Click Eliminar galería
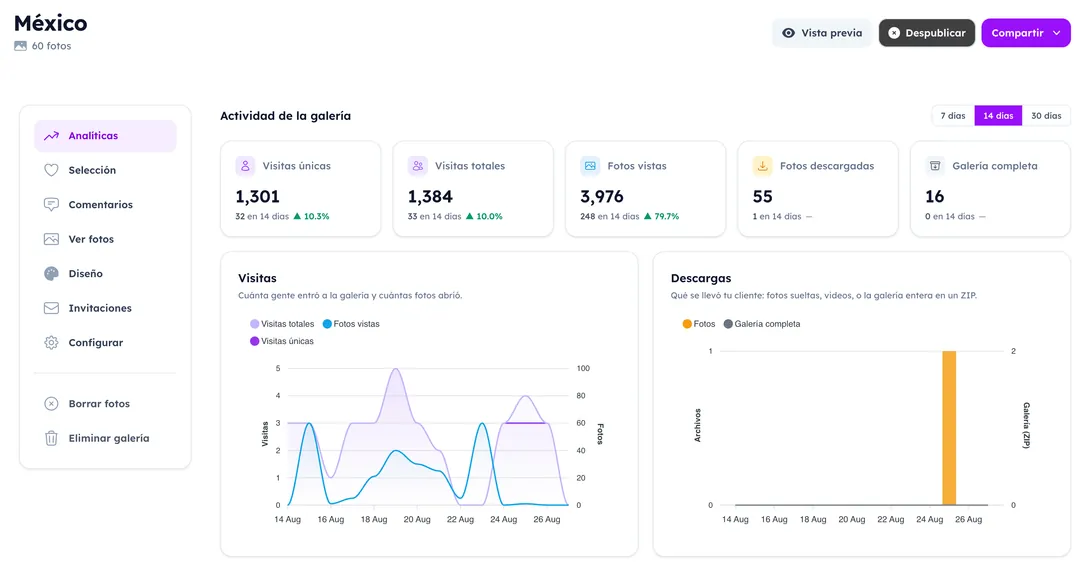This screenshot has height=568, width=1085. [x=105, y=439]
